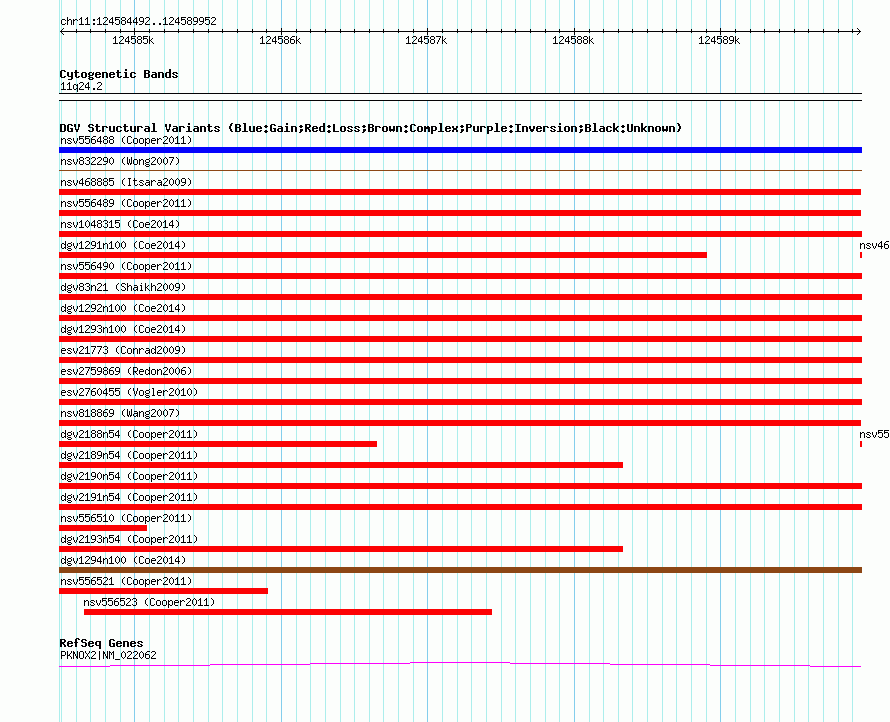Click the Cytogenetic Bands track heading
The image size is (890, 722).
pos(119,74)
